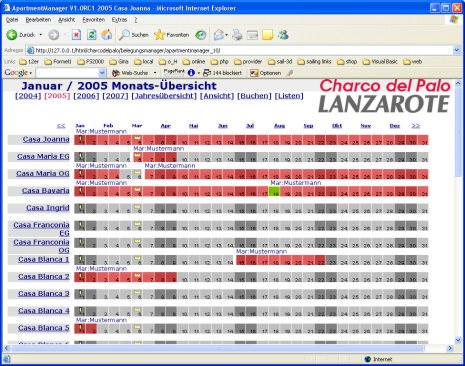Open the Casa Bavaria apartment link
The height and width of the screenshot is (366, 465).
pyautogui.click(x=46, y=191)
